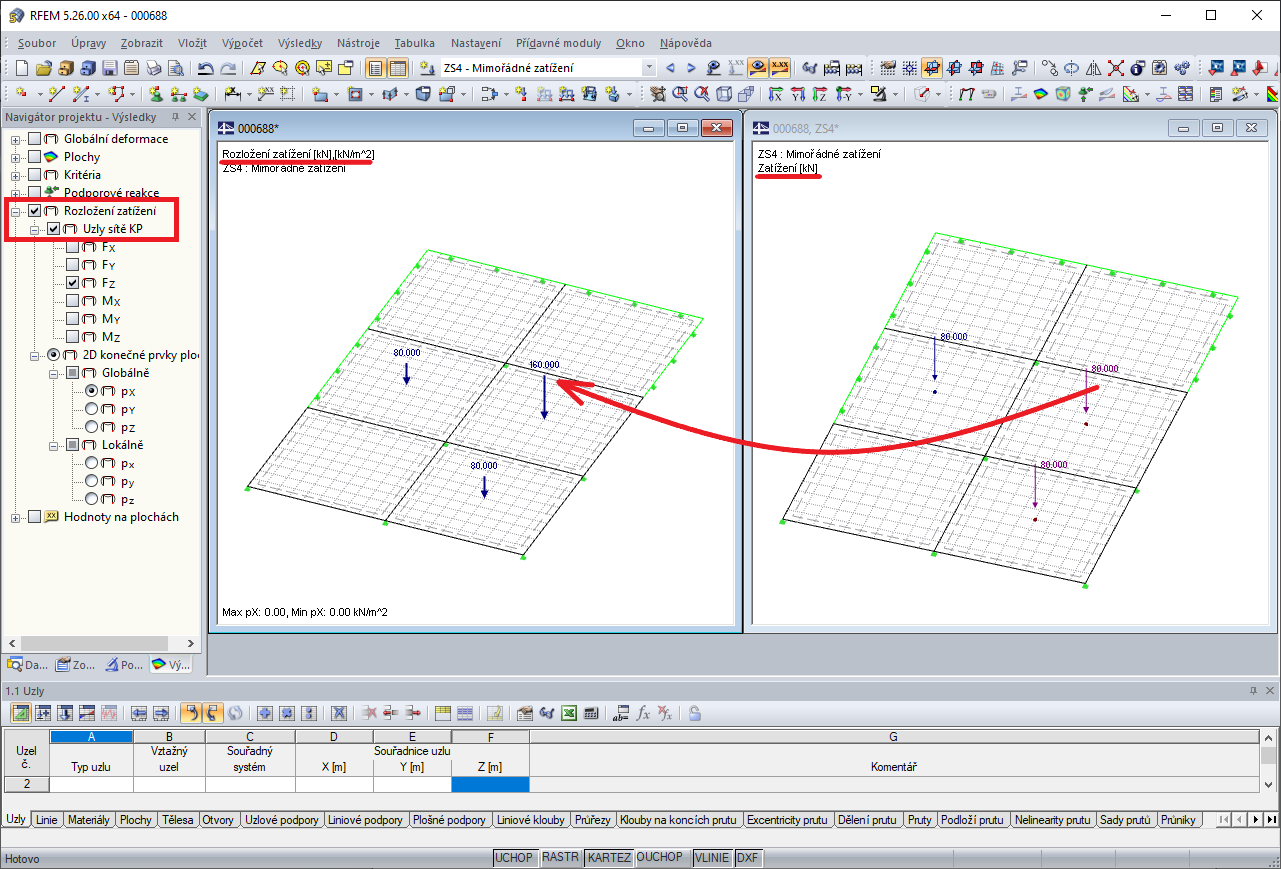The width and height of the screenshot is (1281, 869).
Task: Collapse the Uzly sítě KP node
Action: (x=35, y=229)
